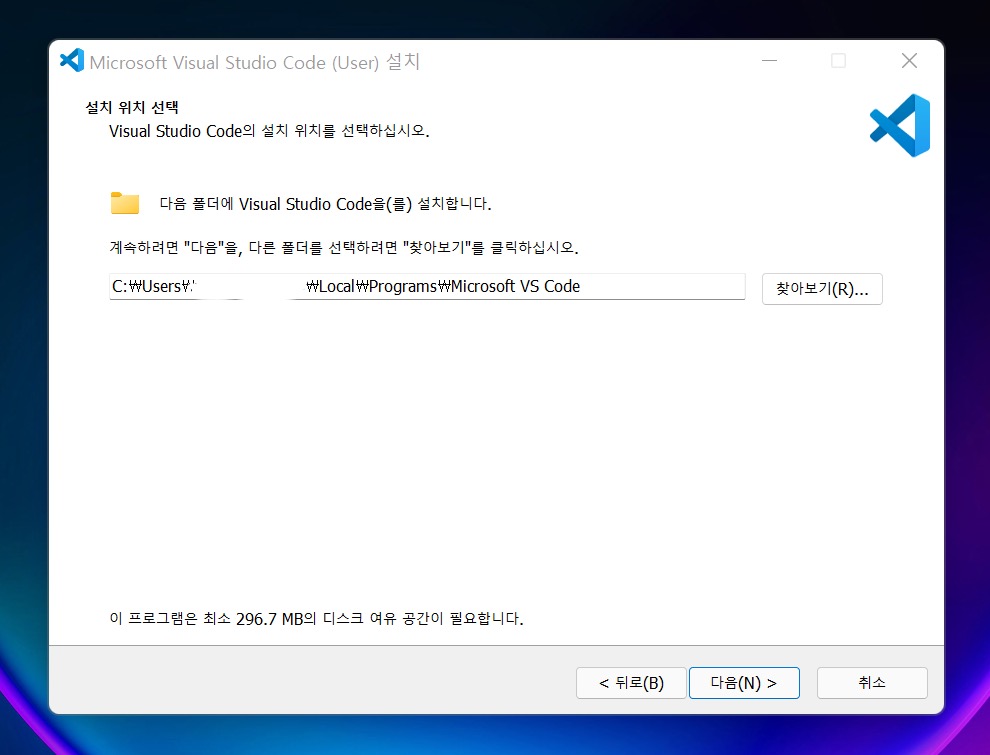Click the 찾아보기(R)... browse button
The image size is (990, 755).
822,289
